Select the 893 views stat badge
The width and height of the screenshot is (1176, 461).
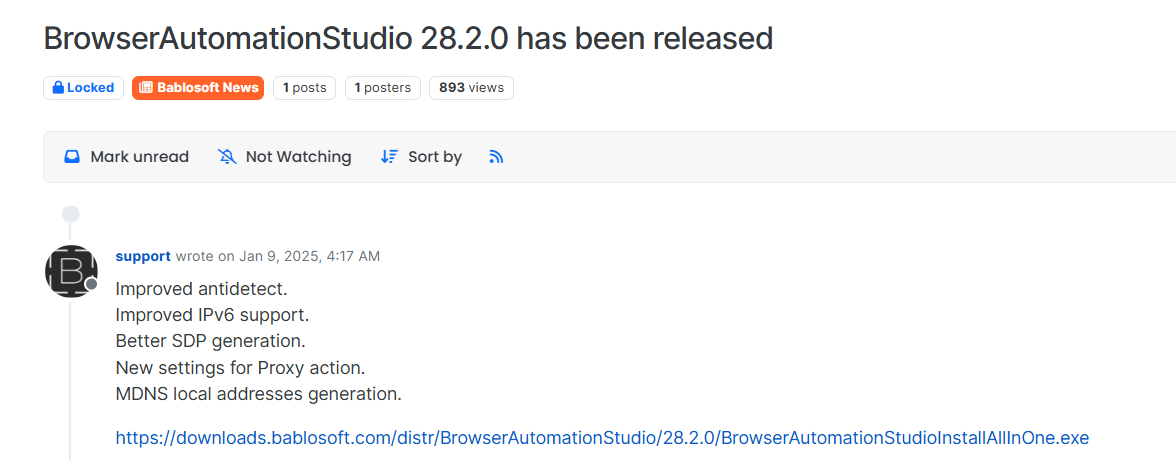point(471,88)
